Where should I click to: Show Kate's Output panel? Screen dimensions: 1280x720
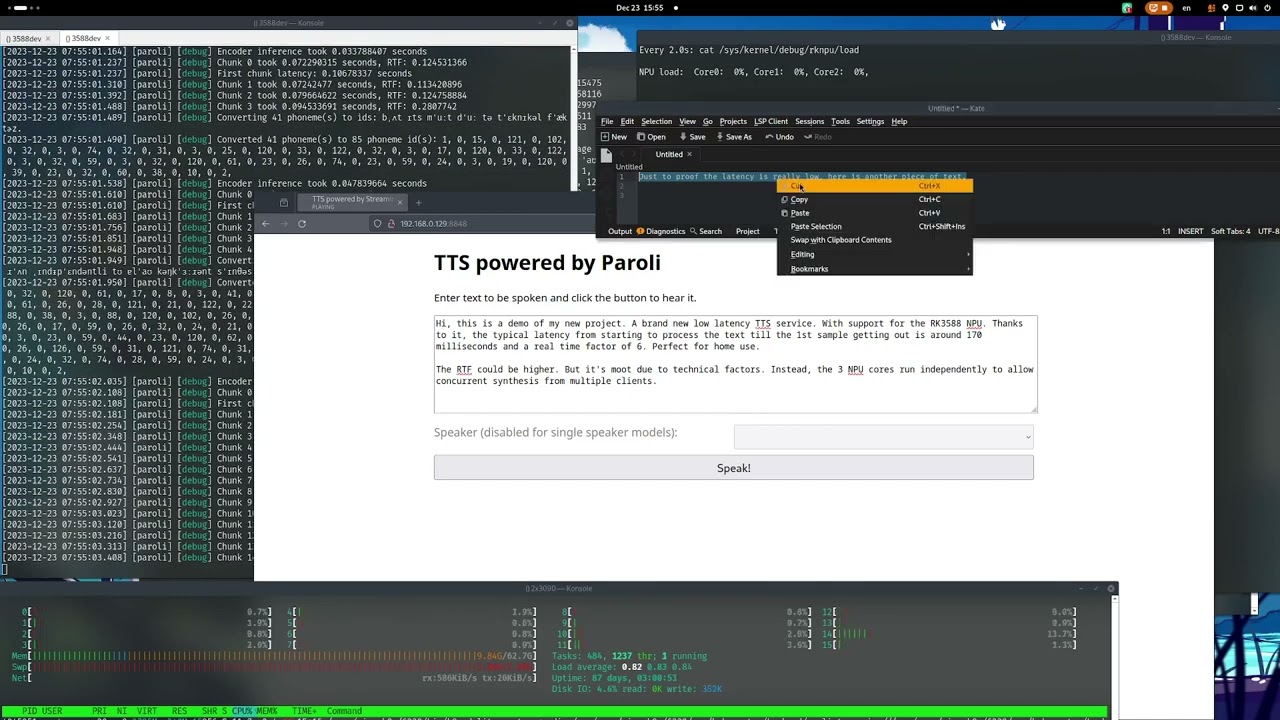coord(620,232)
